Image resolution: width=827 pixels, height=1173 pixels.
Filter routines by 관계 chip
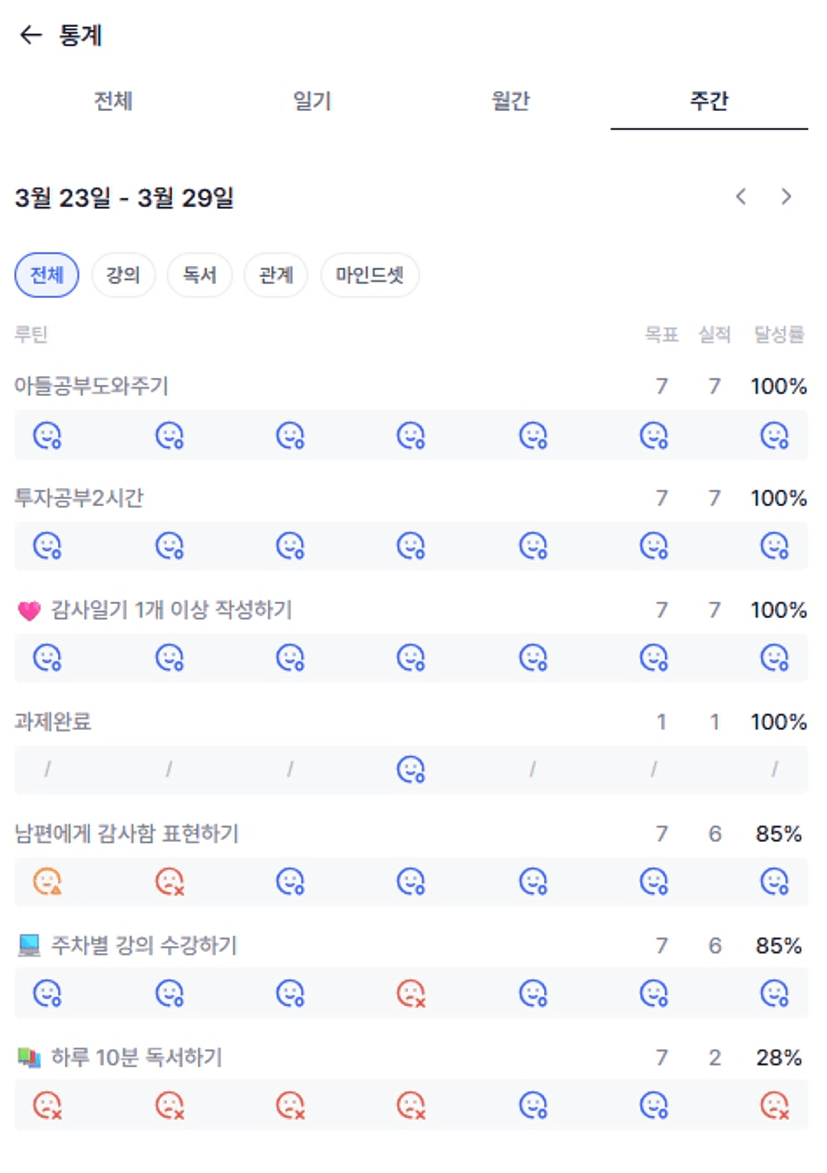(x=276, y=275)
